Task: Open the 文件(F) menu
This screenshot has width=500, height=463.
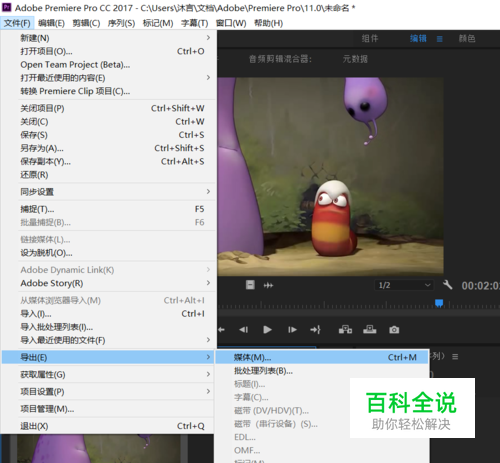Action: tap(17, 23)
